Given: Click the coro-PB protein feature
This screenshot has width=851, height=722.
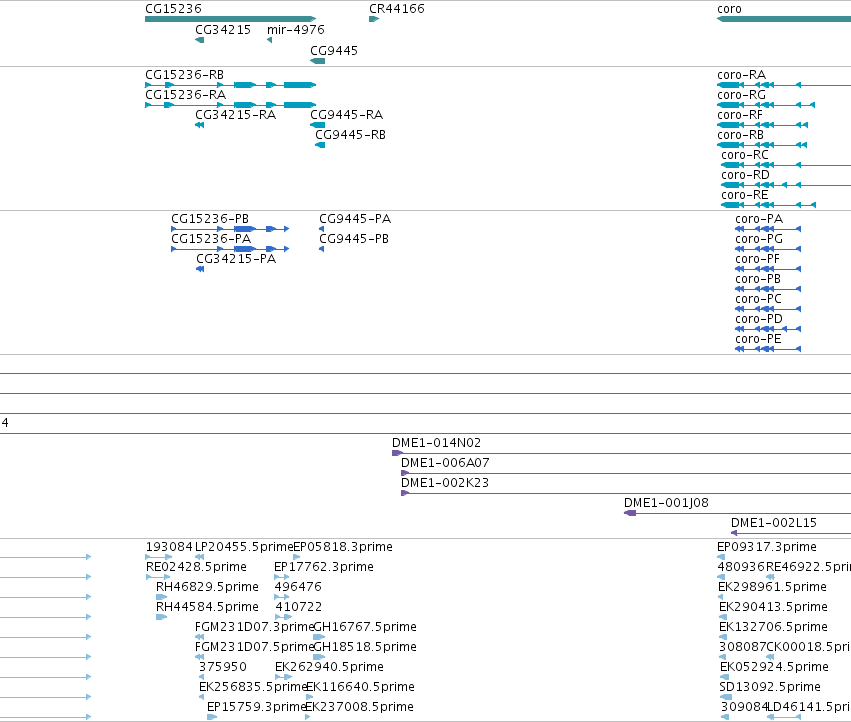Looking at the screenshot, I should 768,289.
